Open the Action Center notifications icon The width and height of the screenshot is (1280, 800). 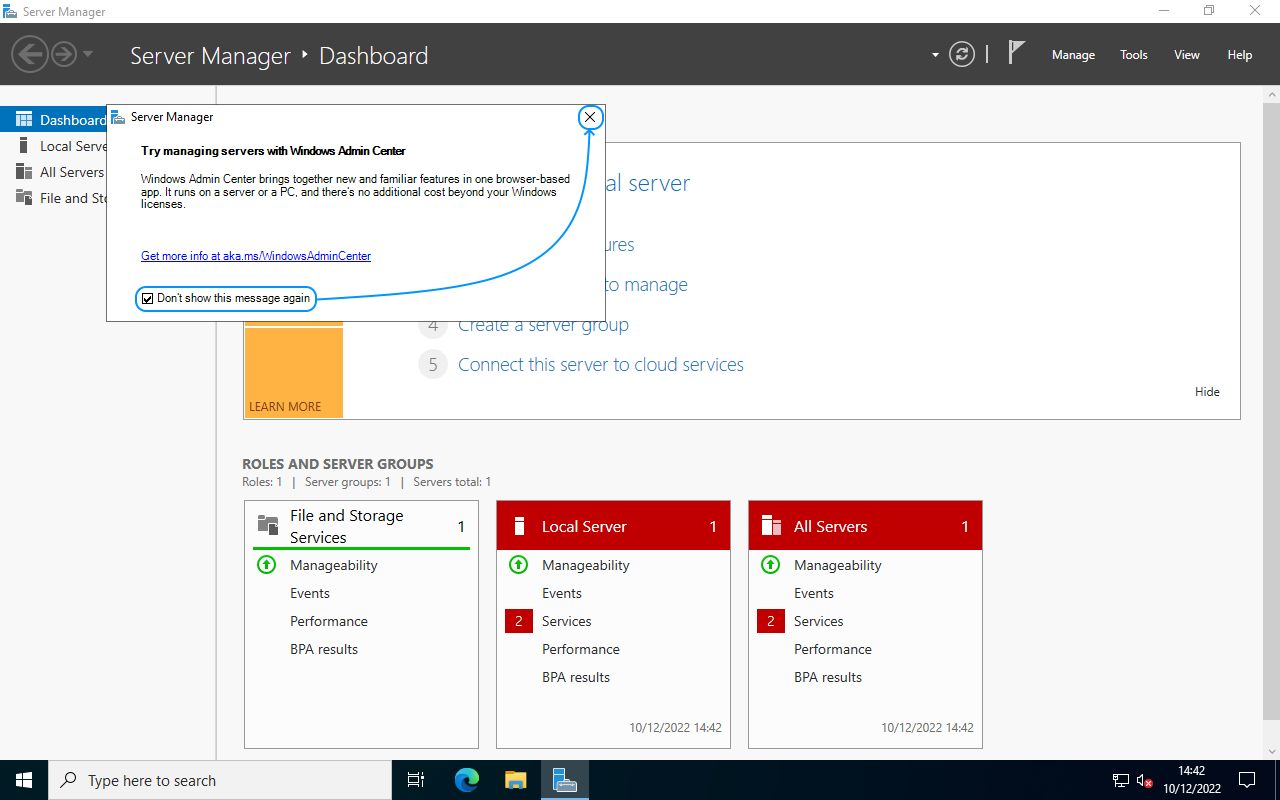click(1247, 780)
